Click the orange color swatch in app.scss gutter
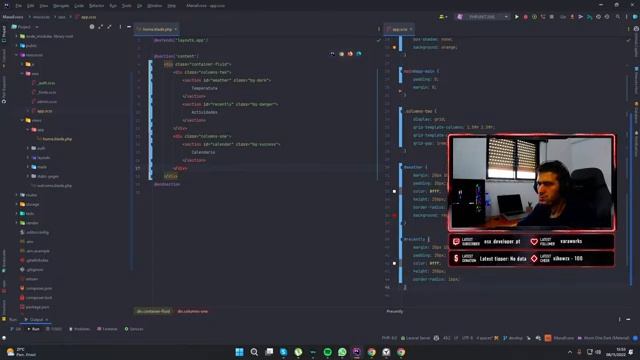Image resolution: width=640 pixels, height=360 pixels. 394,47
